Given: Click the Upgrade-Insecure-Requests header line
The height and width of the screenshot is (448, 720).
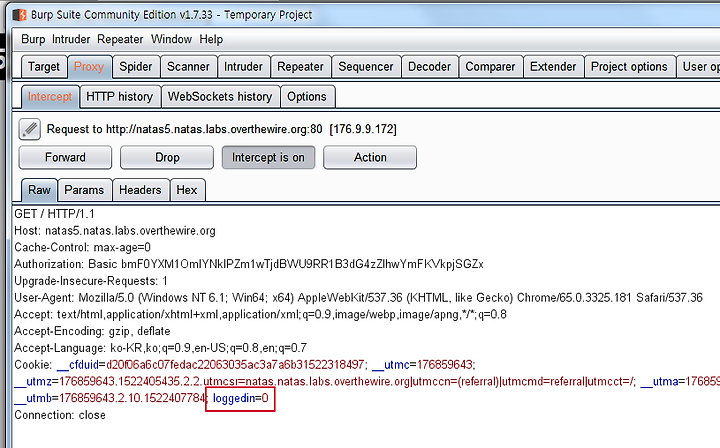Looking at the screenshot, I should pos(91,281).
